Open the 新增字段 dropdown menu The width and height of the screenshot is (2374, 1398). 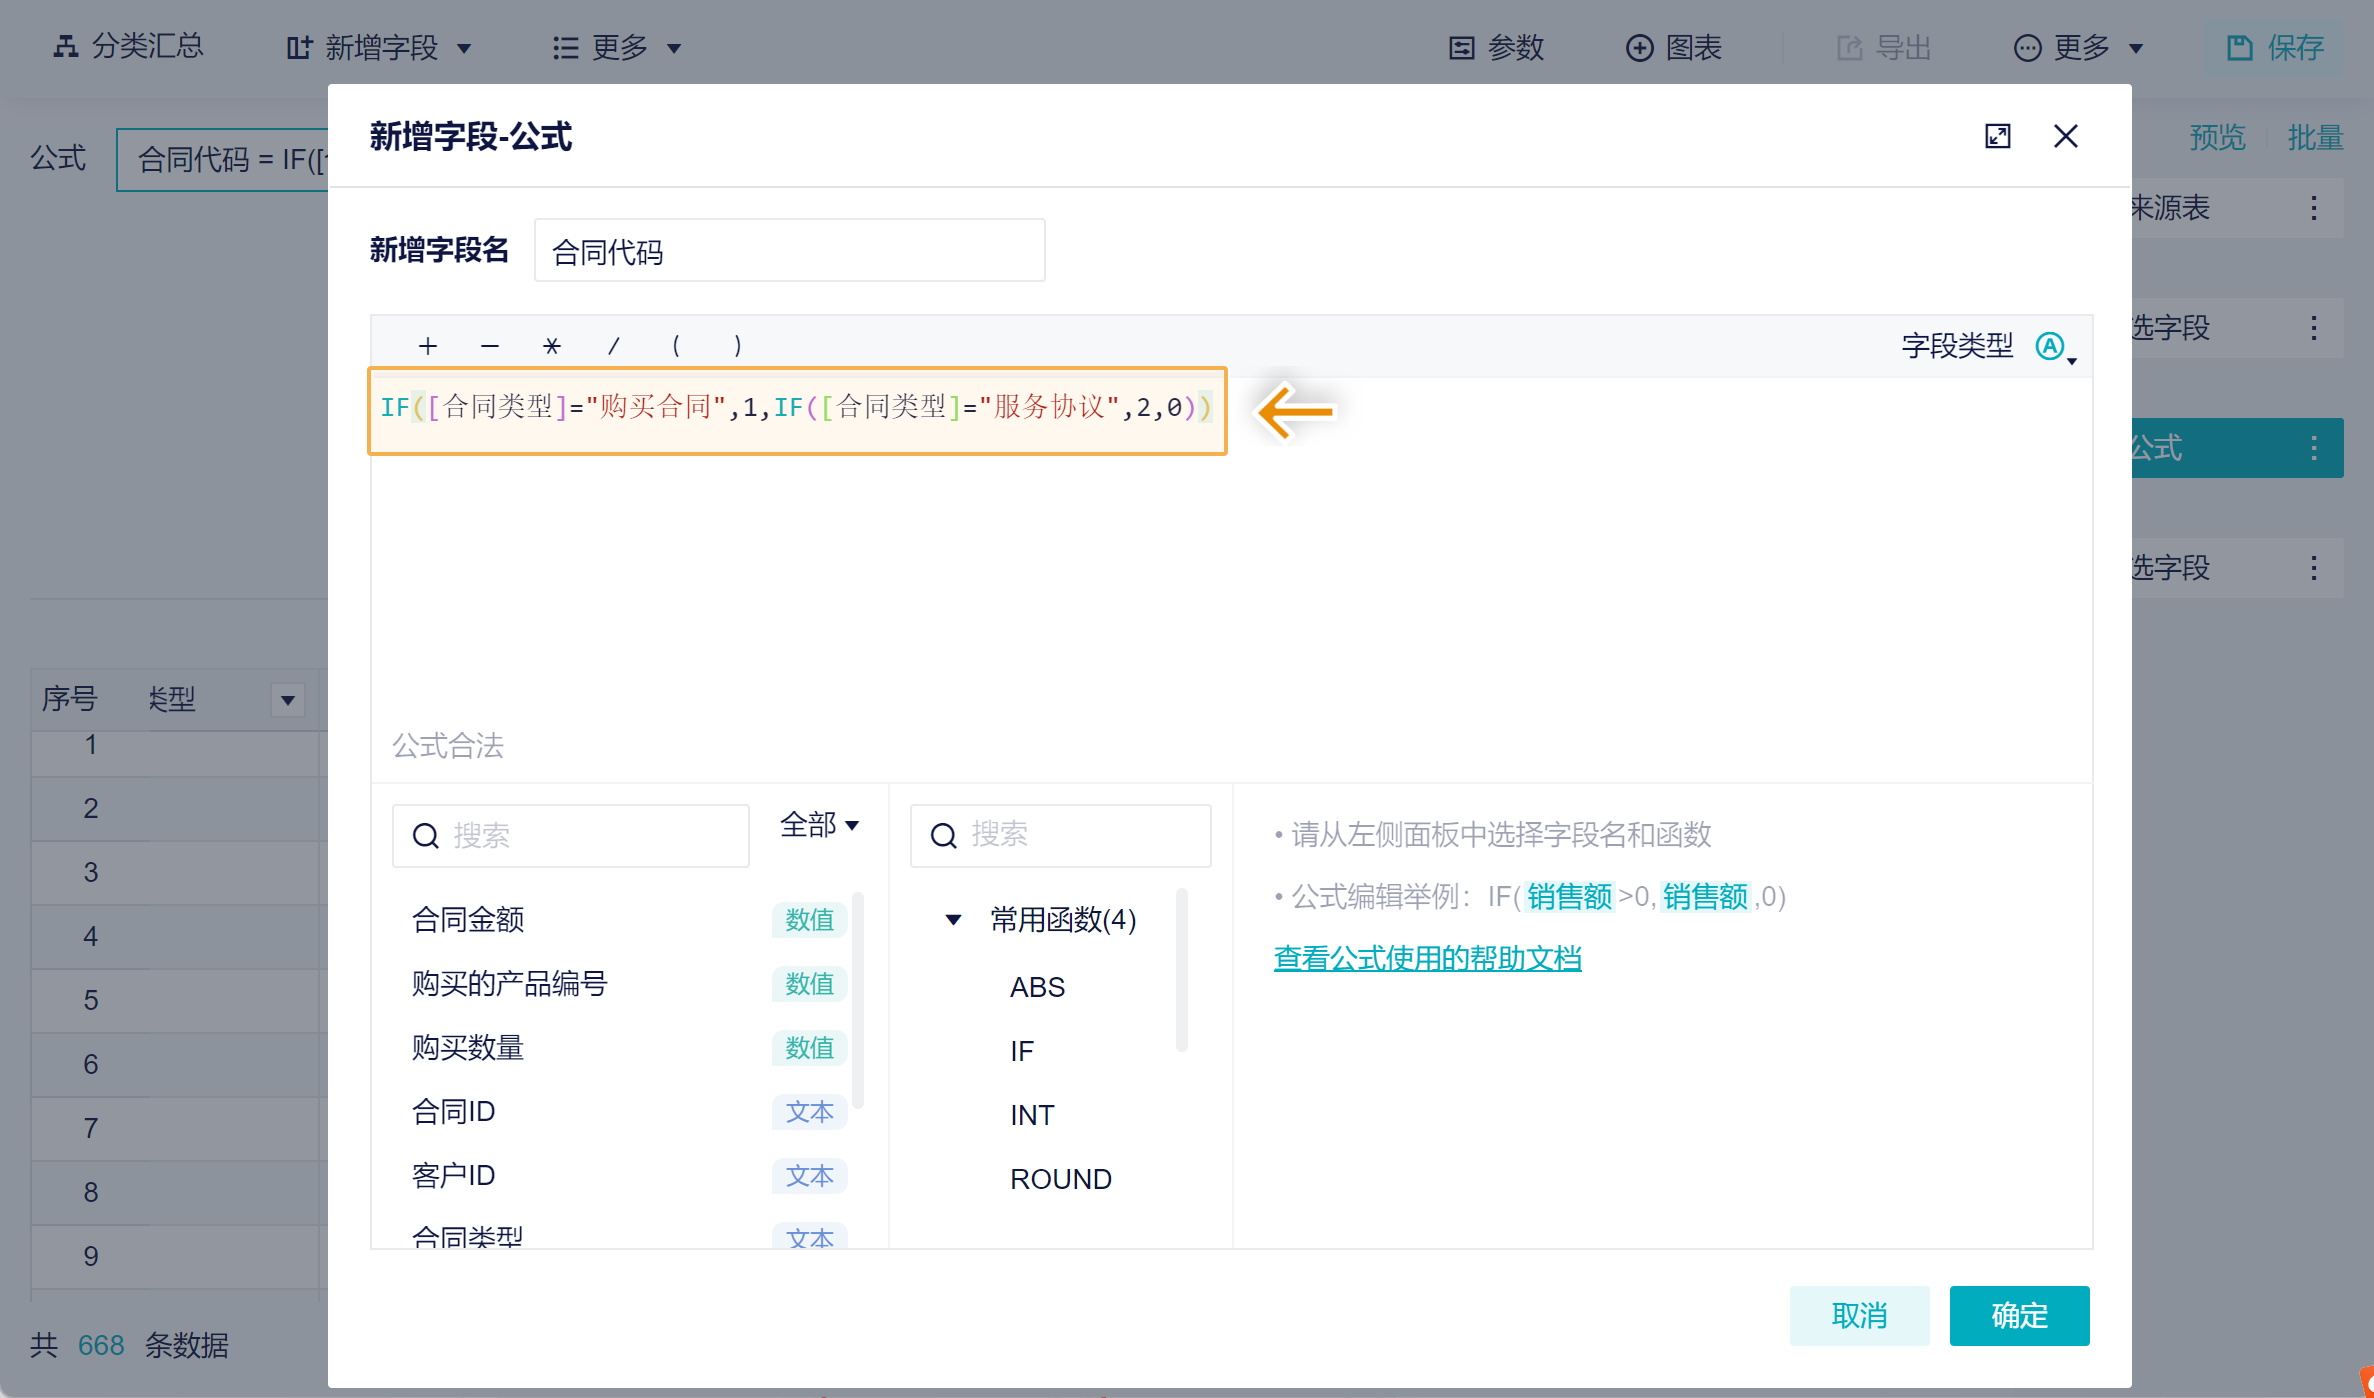[380, 47]
